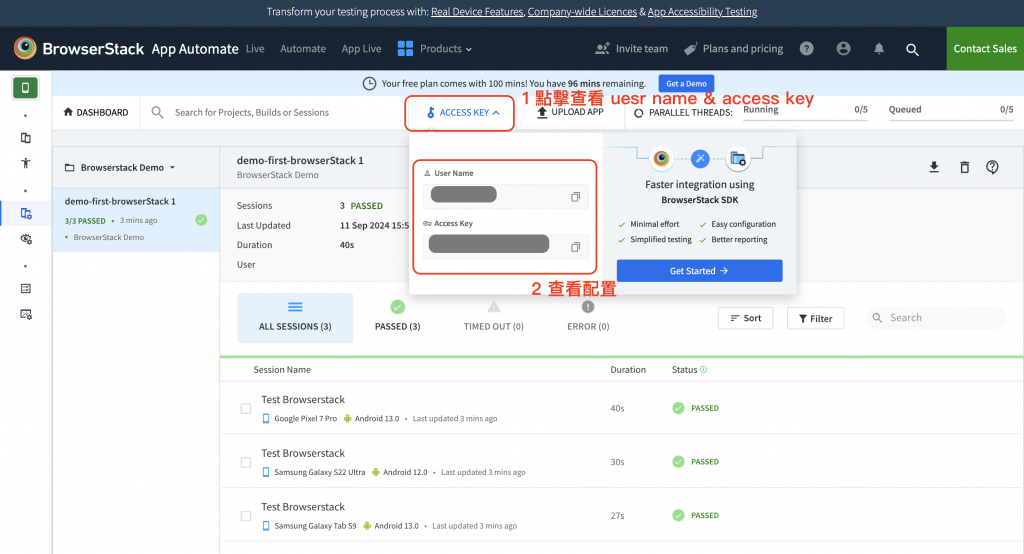Select the highlighted App Automate sidebar icon
Image resolution: width=1024 pixels, height=554 pixels.
25,214
